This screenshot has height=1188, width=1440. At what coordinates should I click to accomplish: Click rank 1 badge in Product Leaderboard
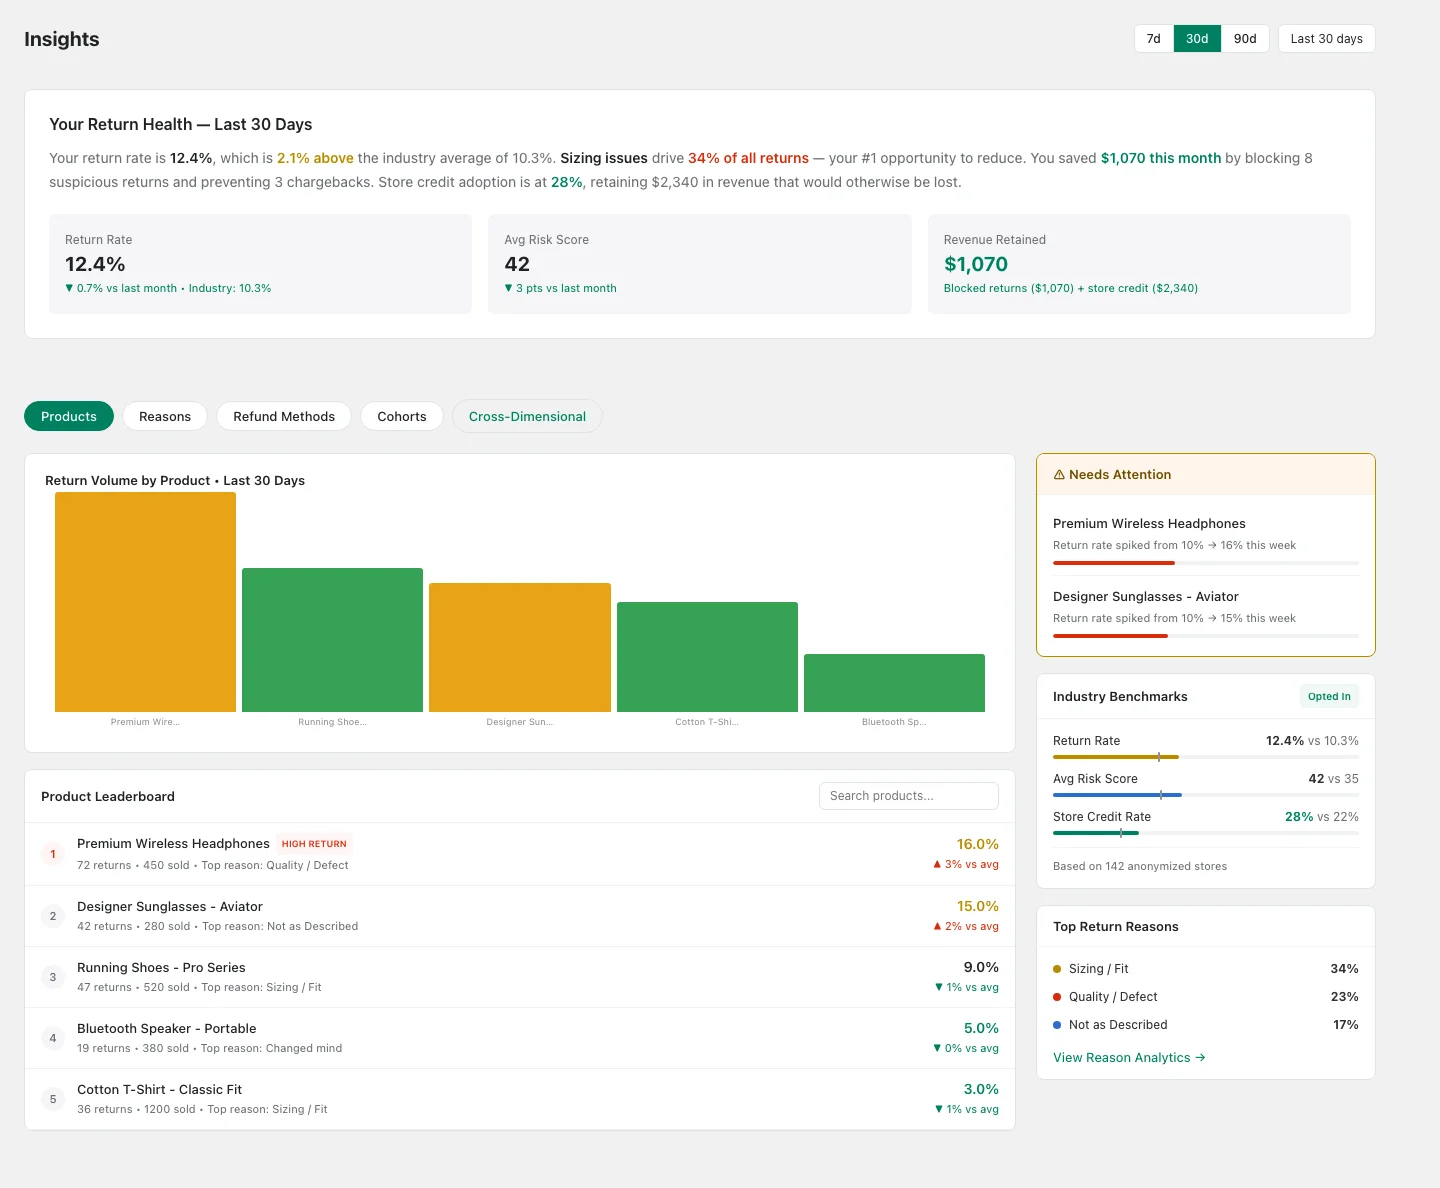coord(53,854)
